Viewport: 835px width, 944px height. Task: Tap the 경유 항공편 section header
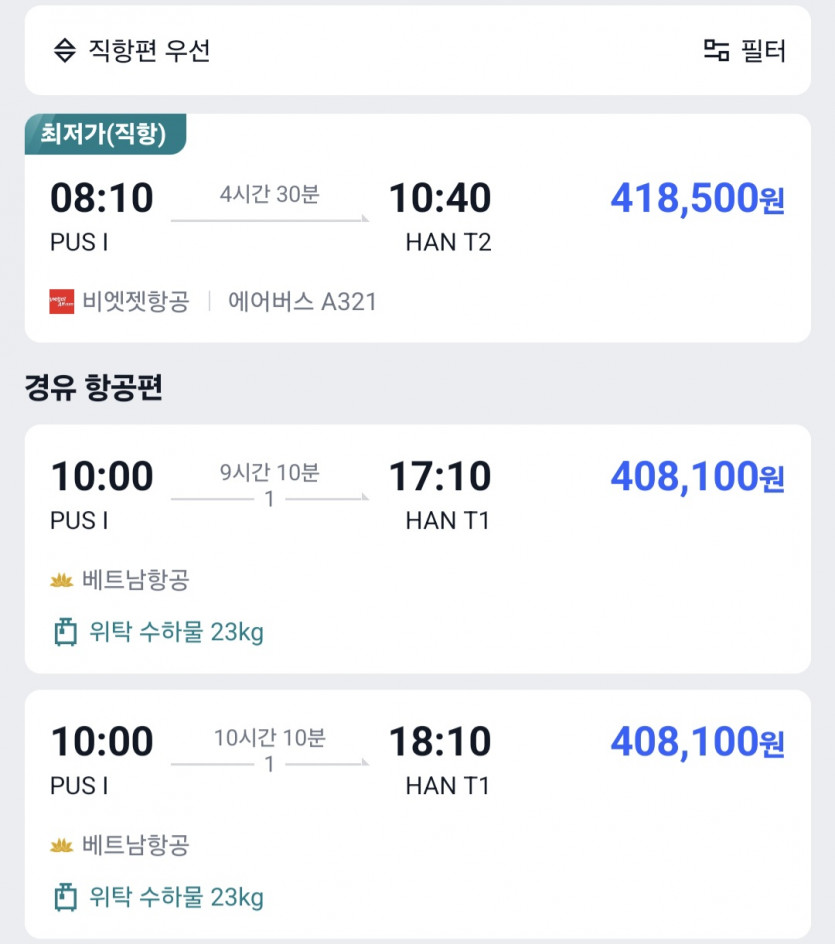pos(93,389)
